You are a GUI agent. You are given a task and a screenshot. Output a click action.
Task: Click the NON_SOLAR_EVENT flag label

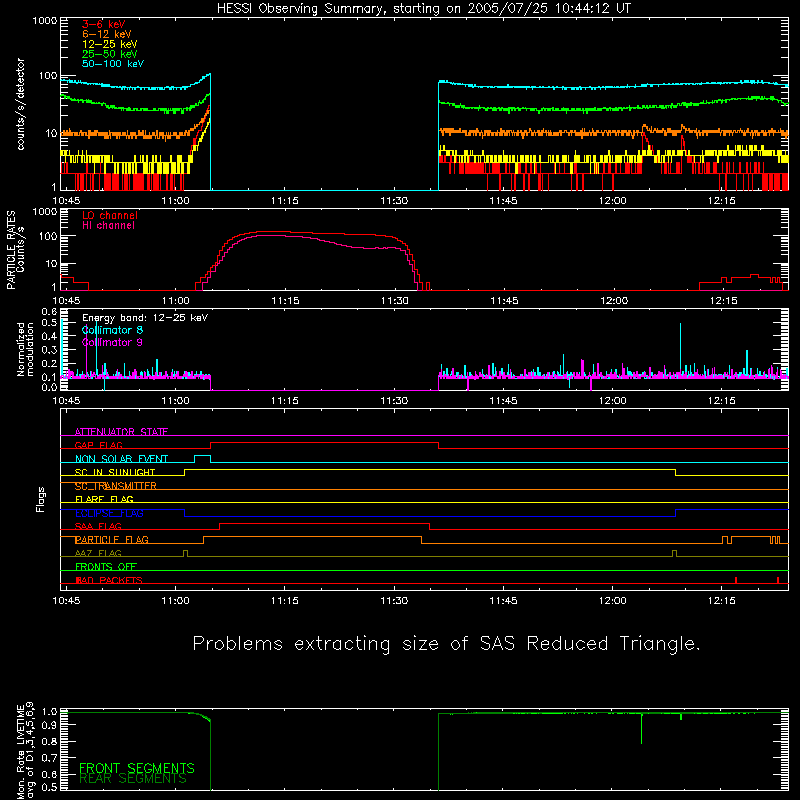[x=121, y=459]
